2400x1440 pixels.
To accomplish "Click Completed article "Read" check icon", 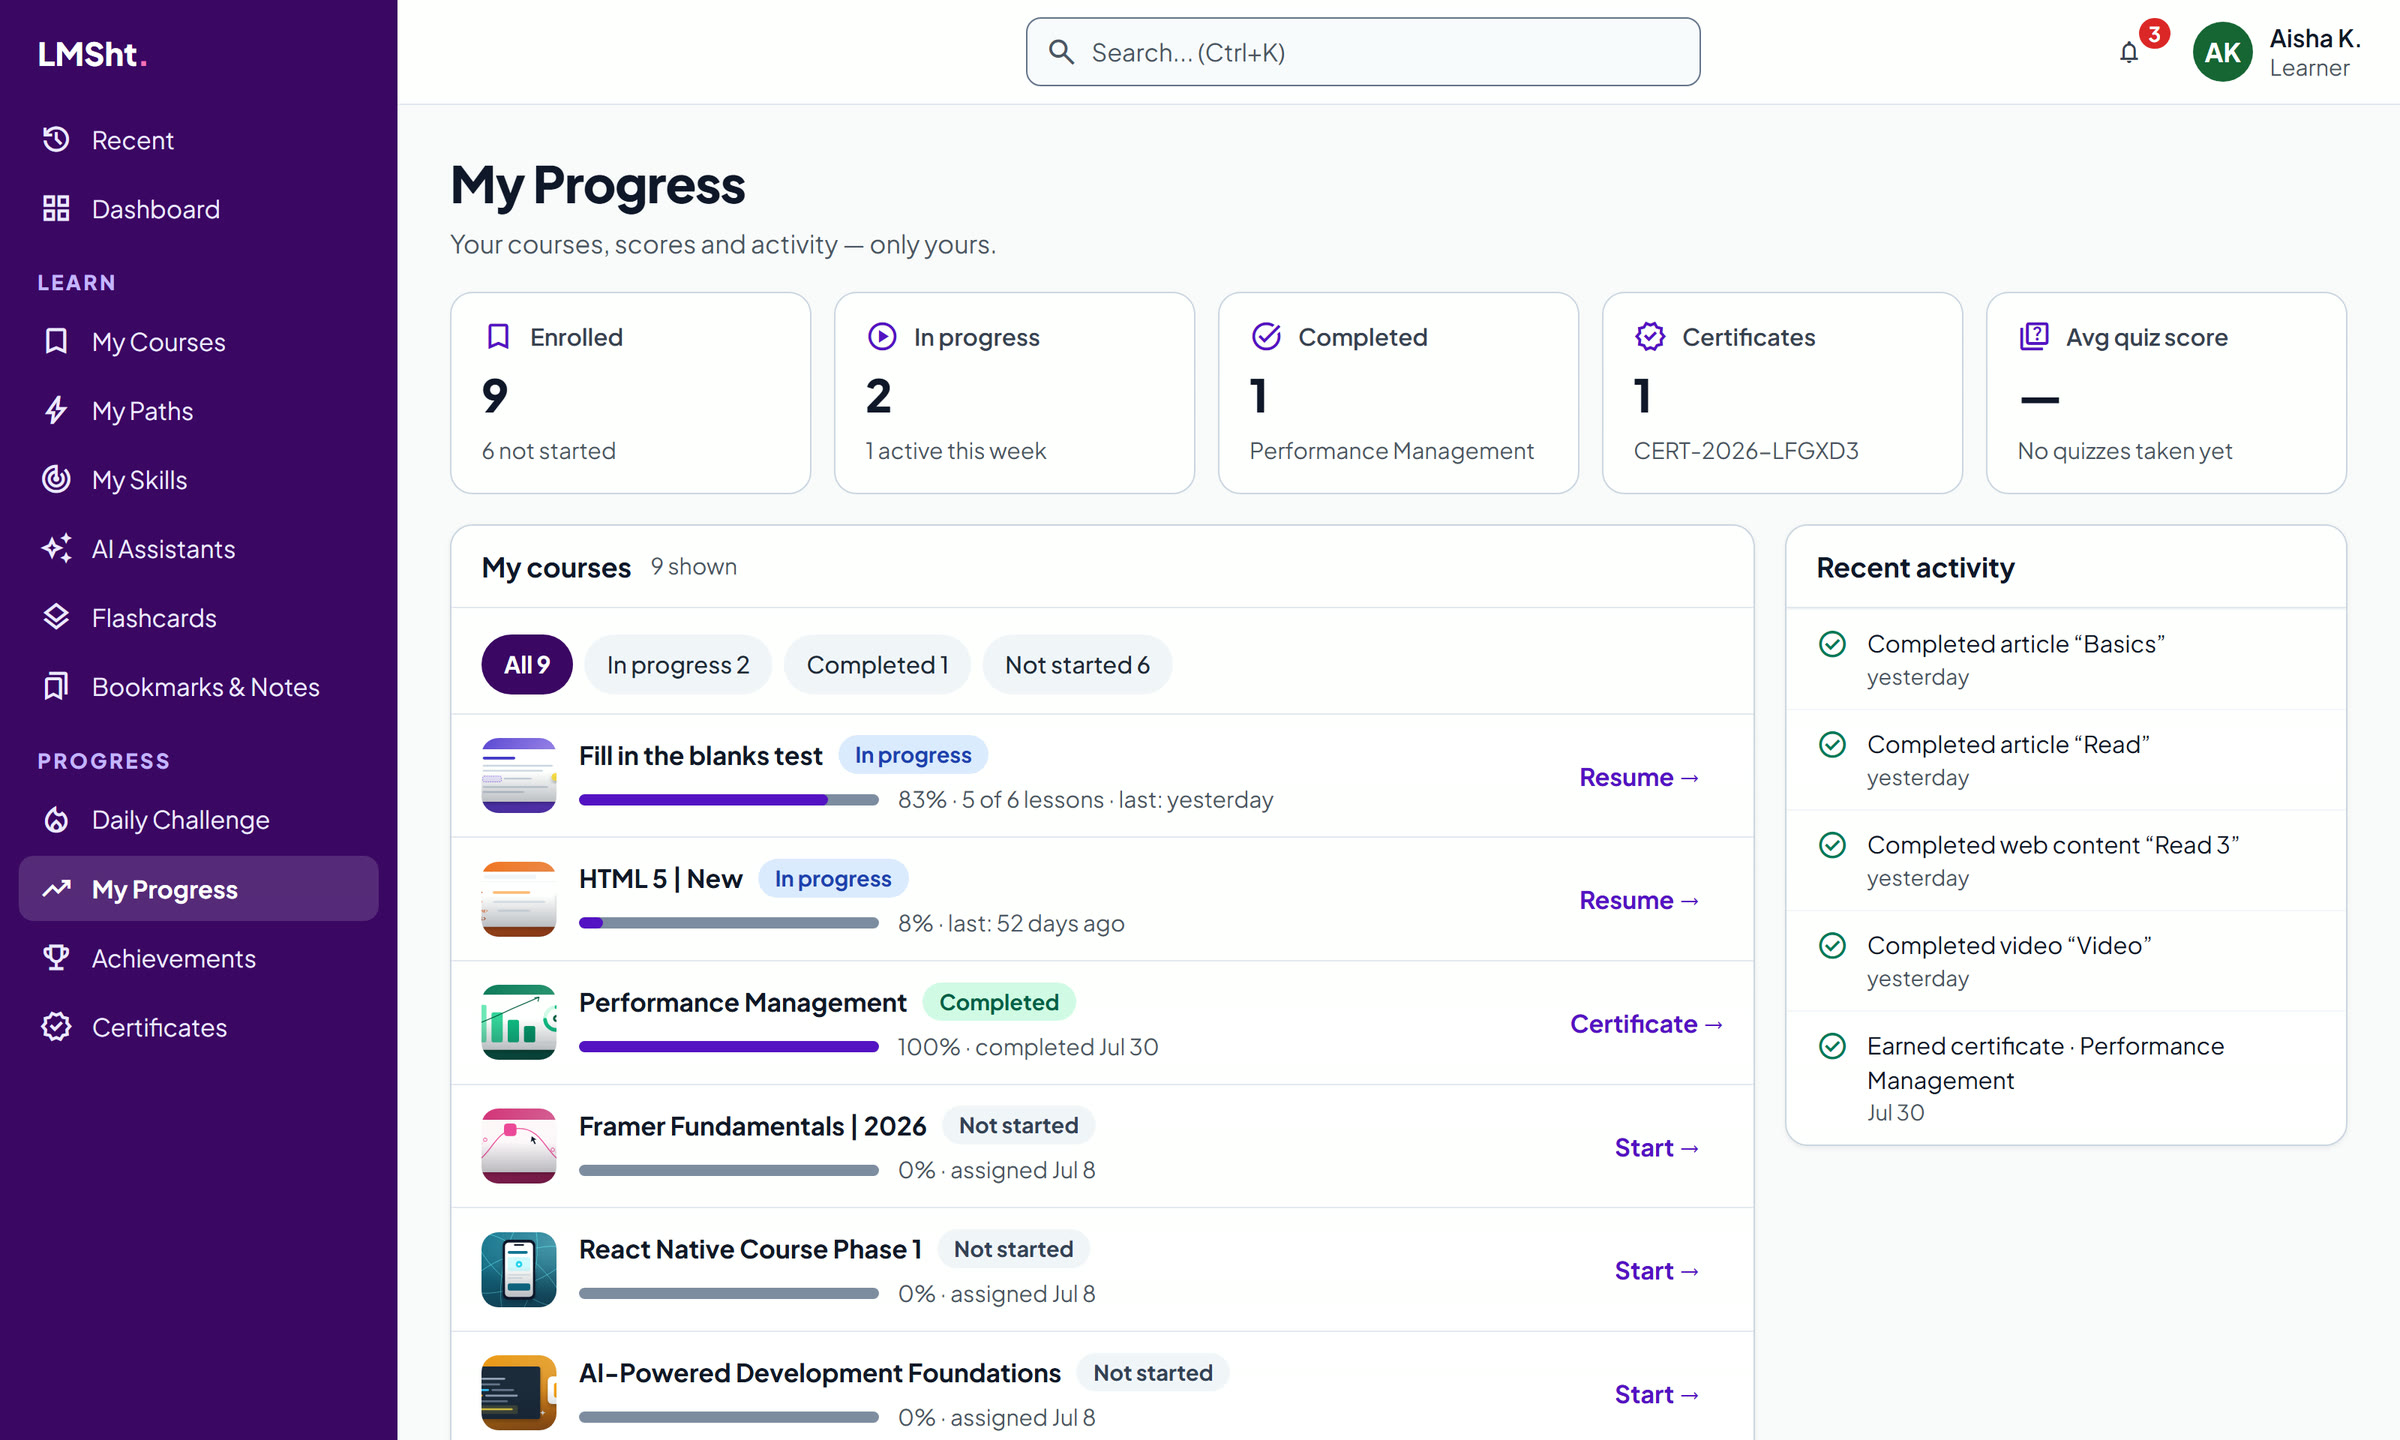I will pos(1832,745).
